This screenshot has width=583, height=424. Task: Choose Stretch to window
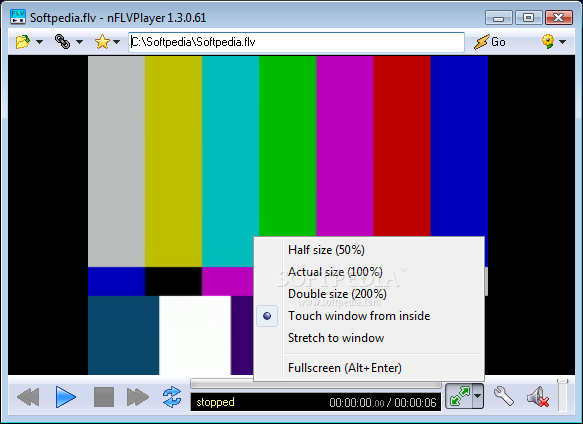point(369,338)
